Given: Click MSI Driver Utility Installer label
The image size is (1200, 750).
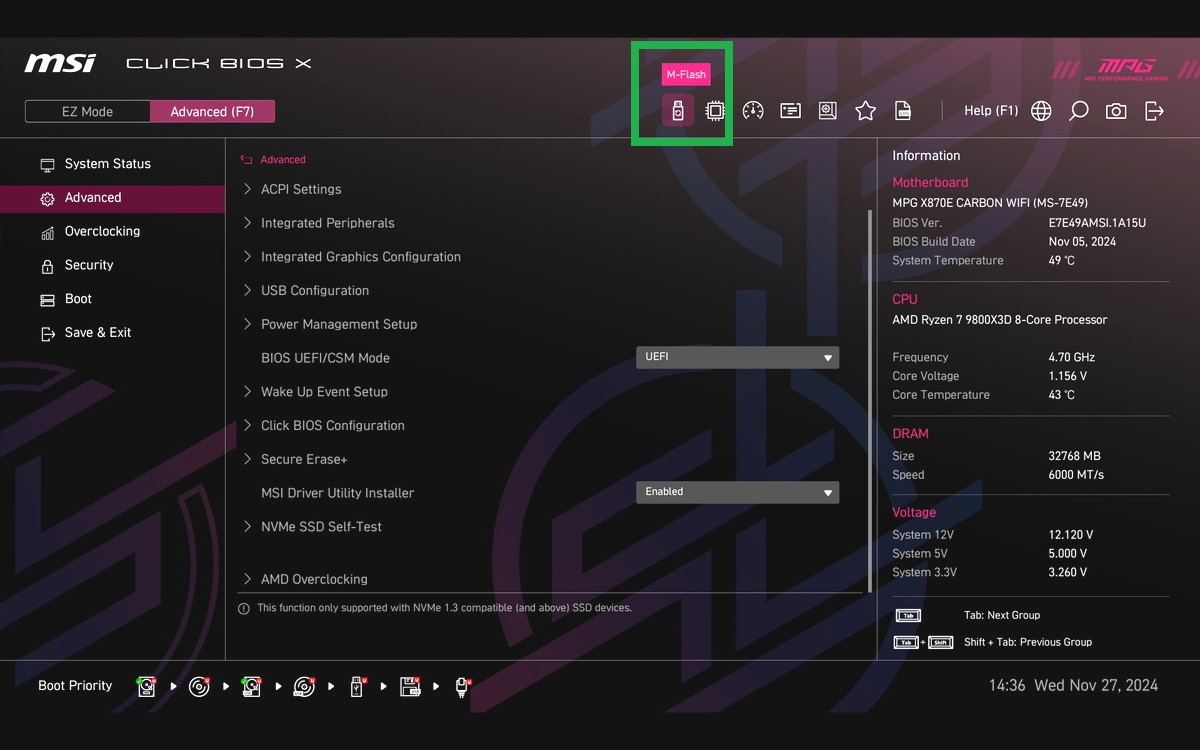Looking at the screenshot, I should point(337,493).
